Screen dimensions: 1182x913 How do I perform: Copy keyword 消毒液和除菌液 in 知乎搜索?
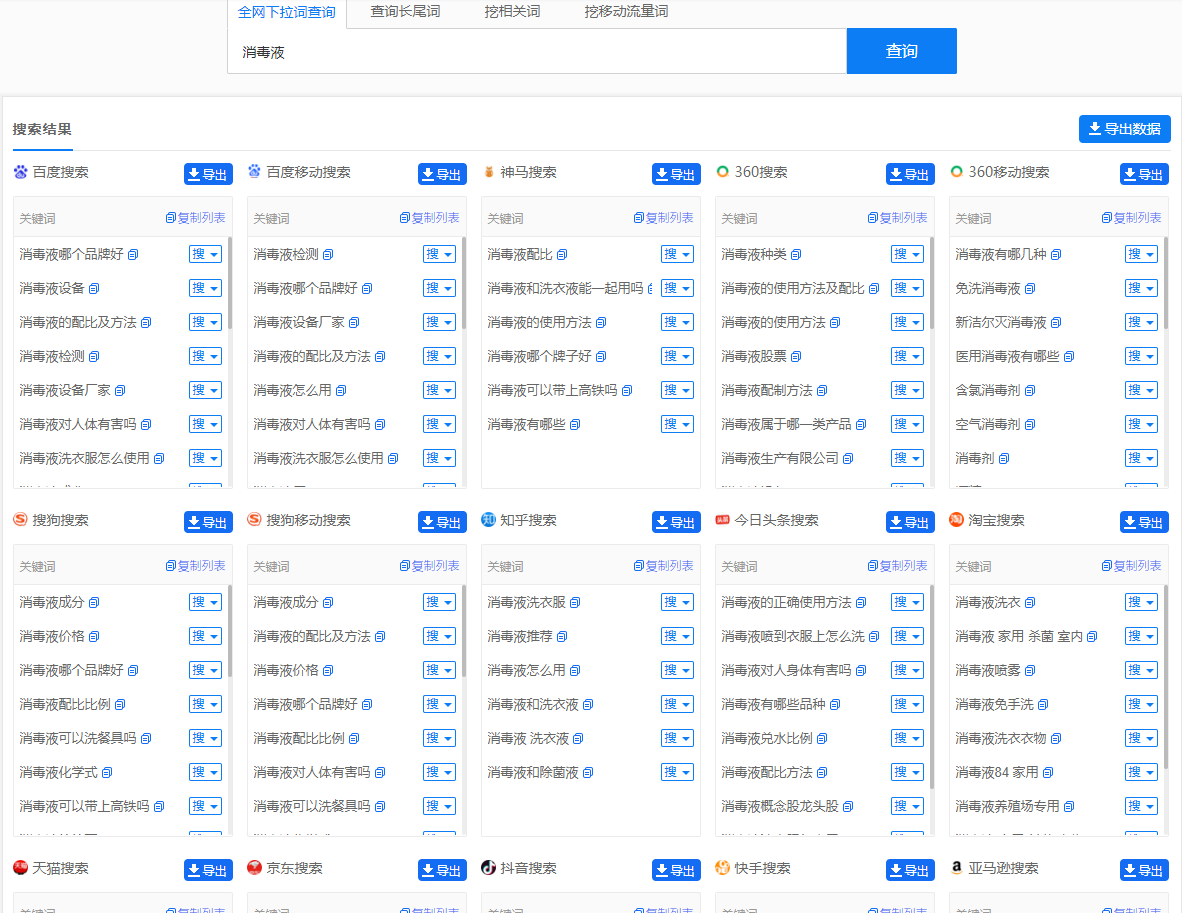coord(588,773)
